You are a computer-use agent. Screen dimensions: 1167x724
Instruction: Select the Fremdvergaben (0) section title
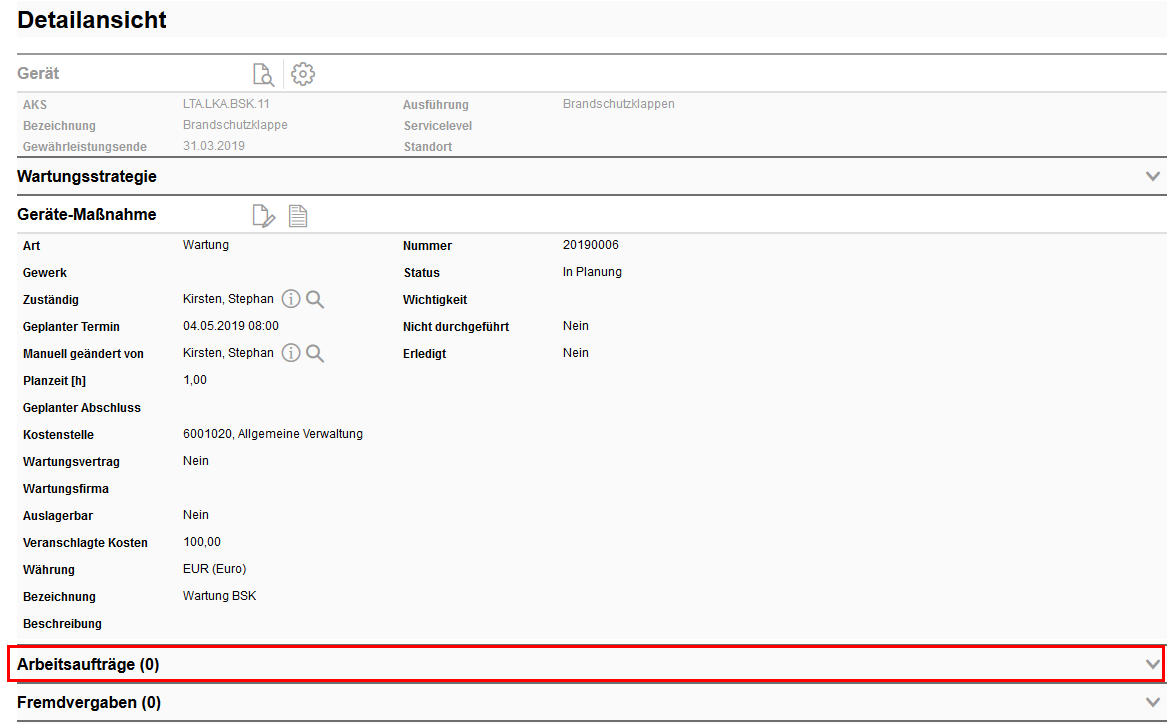[x=89, y=702]
